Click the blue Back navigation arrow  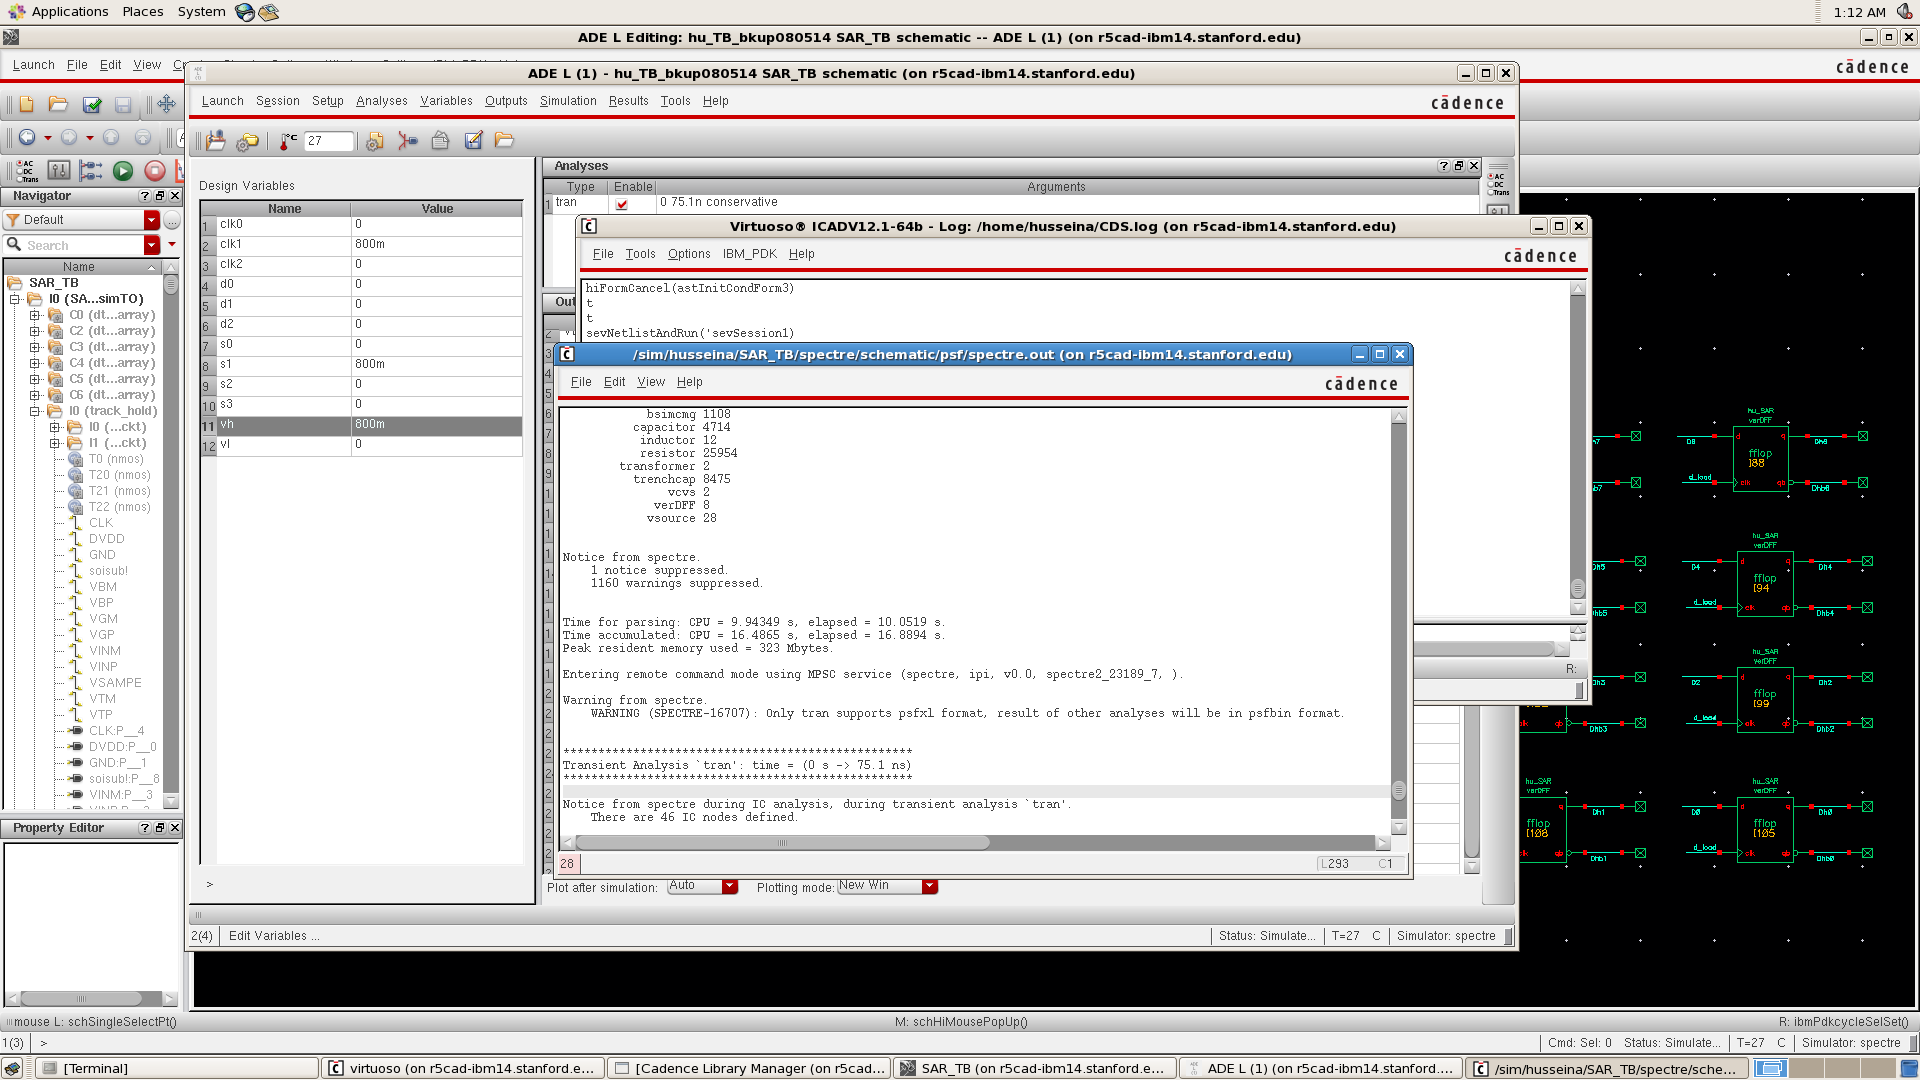27,137
